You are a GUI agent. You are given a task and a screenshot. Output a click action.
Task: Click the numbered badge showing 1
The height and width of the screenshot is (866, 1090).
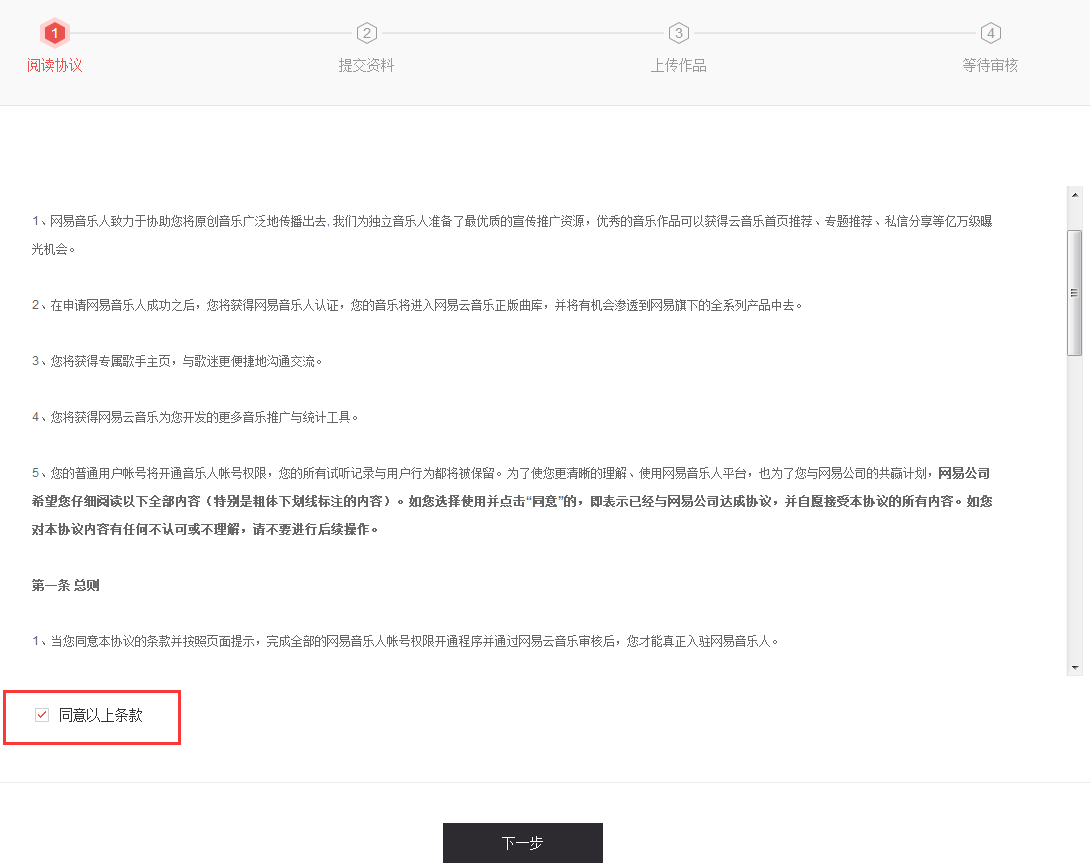coord(54,33)
